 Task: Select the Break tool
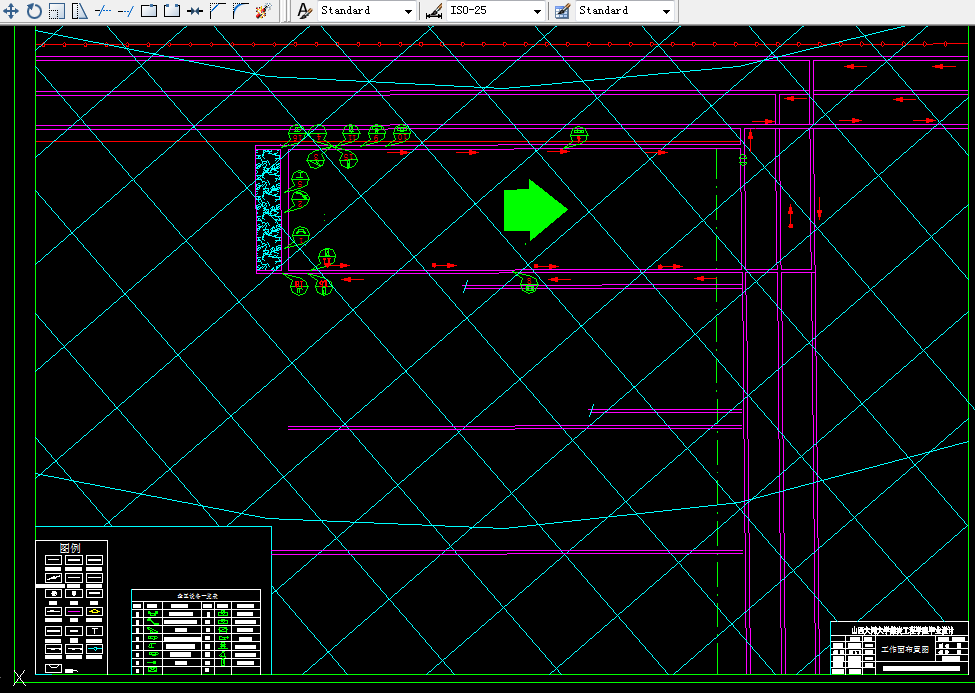coord(172,11)
